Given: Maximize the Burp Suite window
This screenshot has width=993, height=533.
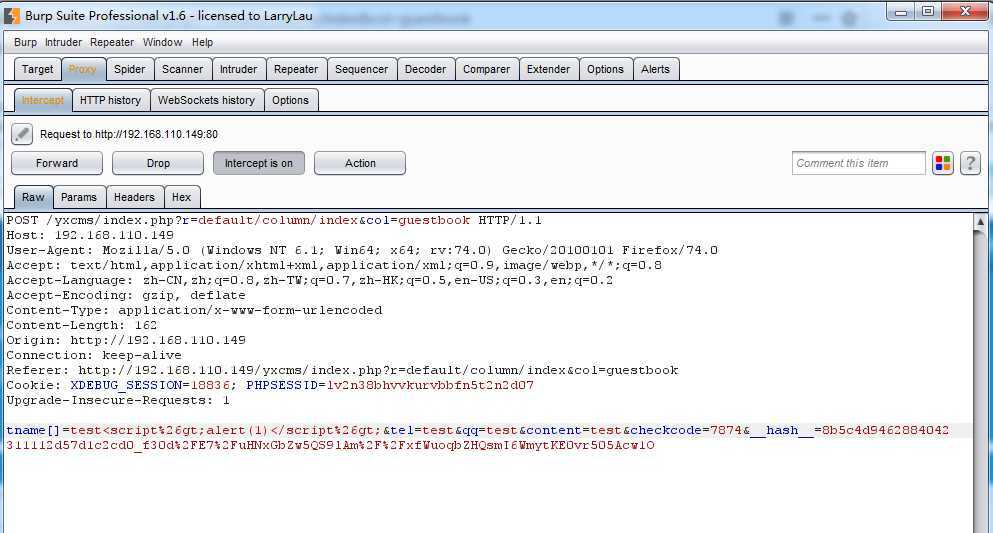Looking at the screenshot, I should pyautogui.click(x=928, y=12).
